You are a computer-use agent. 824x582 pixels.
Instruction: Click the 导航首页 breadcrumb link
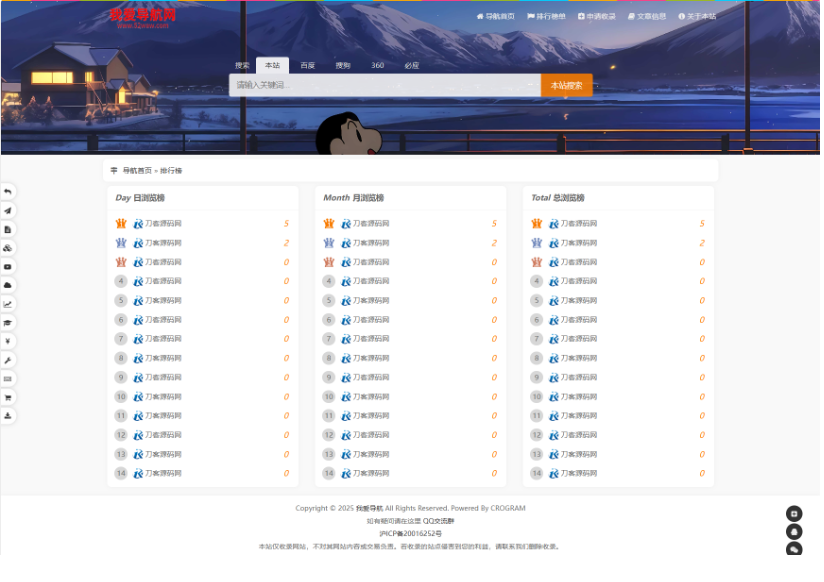coord(137,171)
